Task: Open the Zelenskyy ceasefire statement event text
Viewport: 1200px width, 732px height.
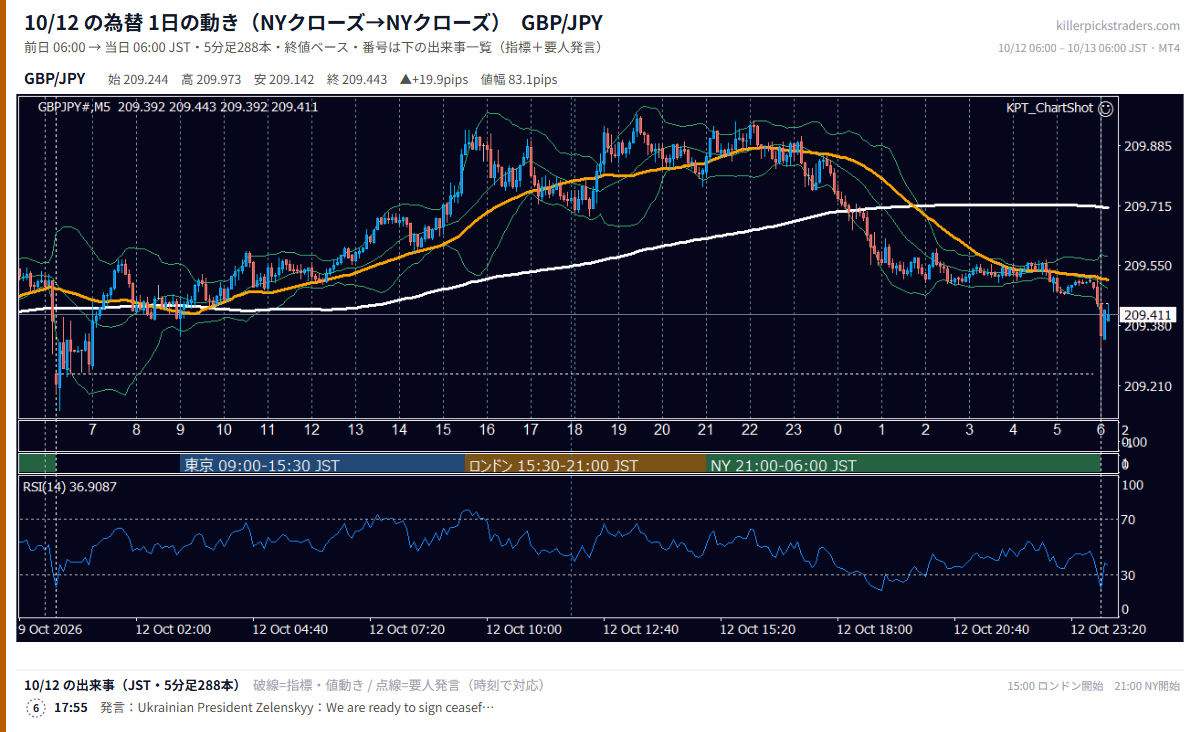Action: (297, 708)
